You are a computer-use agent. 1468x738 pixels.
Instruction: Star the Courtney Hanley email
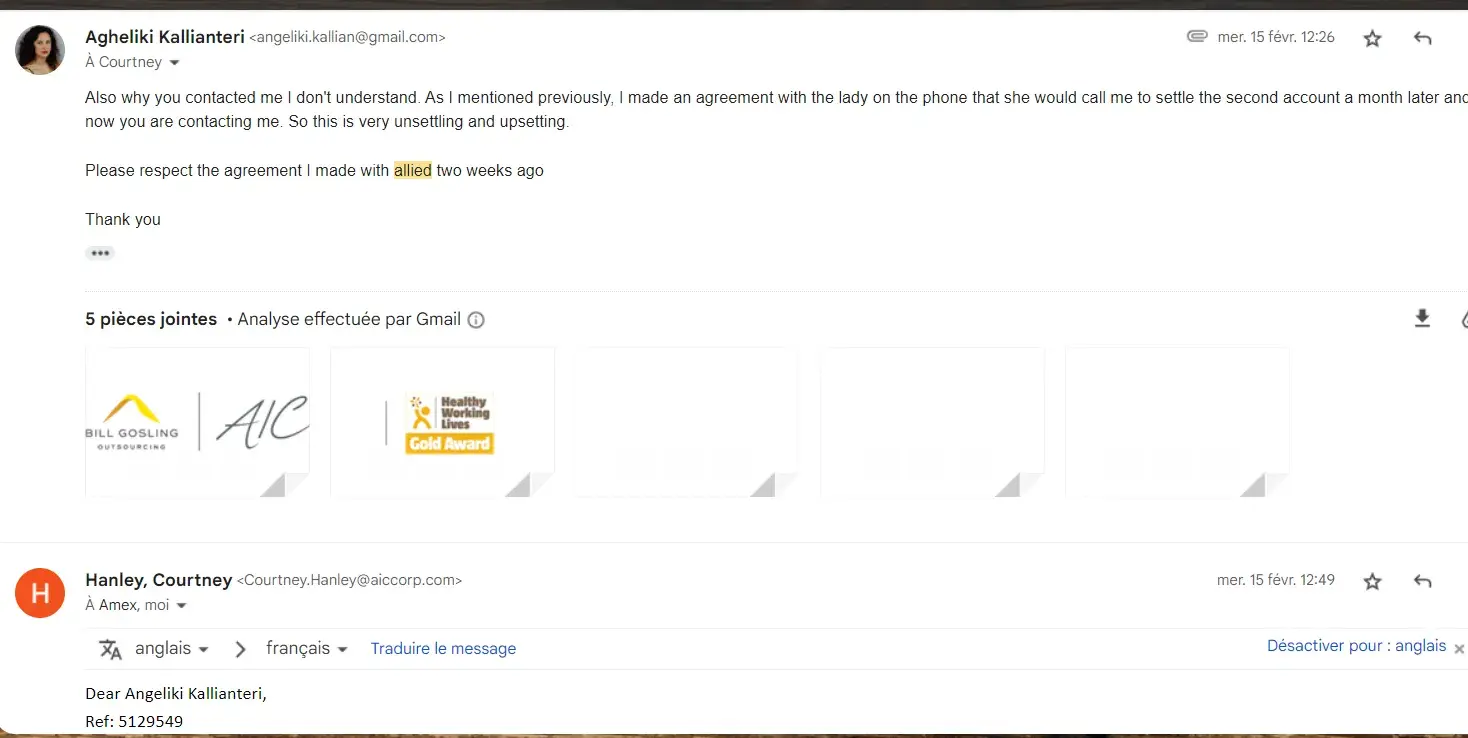[1372, 581]
